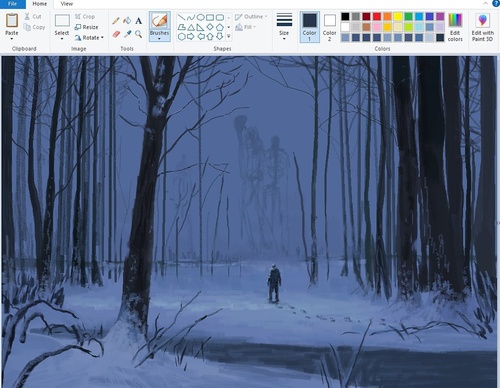
Task: Pick the yellow color swatch
Action: point(398,16)
